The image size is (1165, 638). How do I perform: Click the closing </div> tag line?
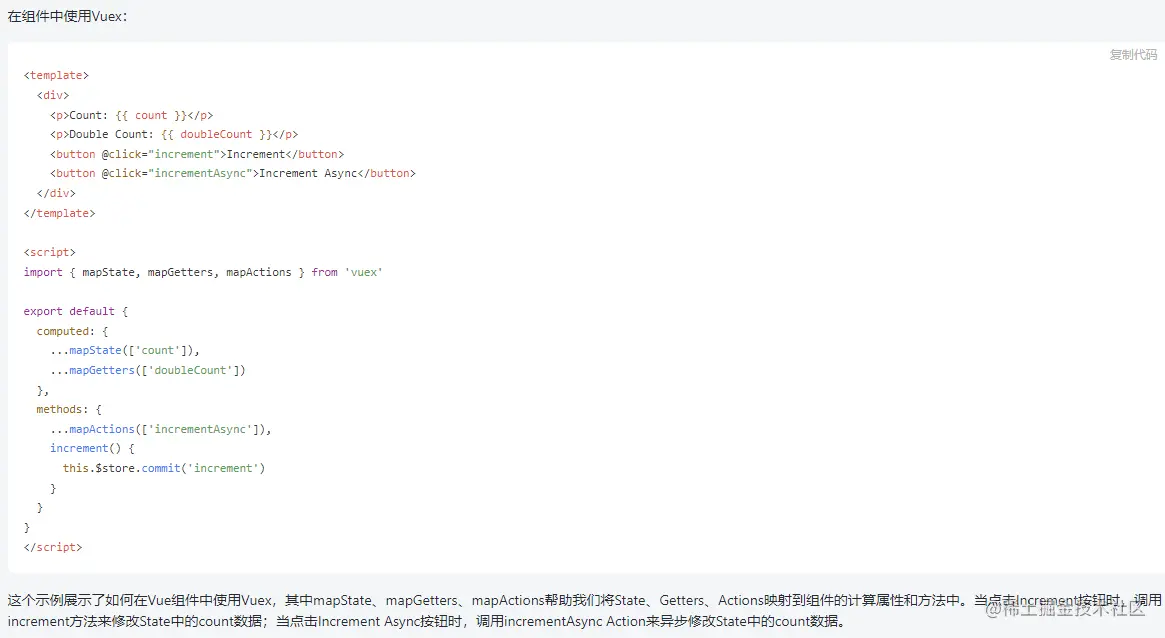point(56,193)
